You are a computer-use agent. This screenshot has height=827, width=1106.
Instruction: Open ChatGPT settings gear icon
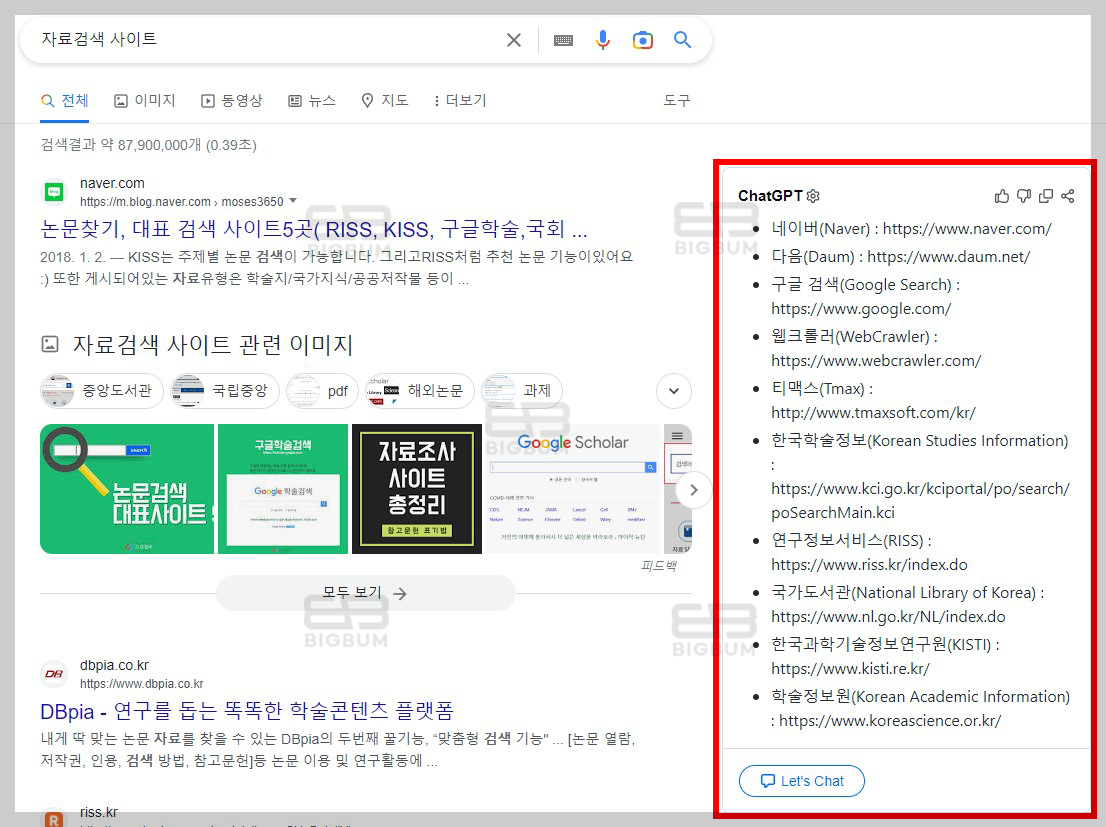[x=813, y=195]
